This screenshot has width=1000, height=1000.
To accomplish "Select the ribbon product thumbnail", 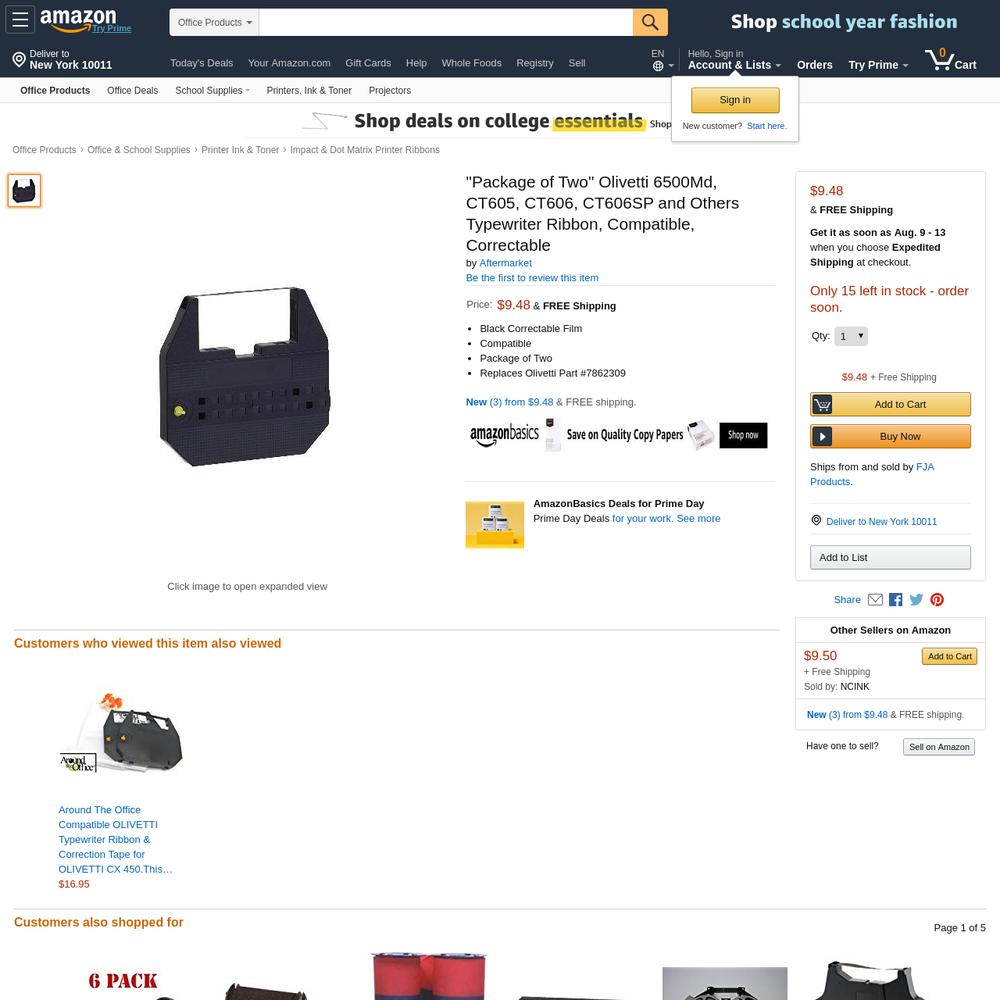I will (x=24, y=191).
